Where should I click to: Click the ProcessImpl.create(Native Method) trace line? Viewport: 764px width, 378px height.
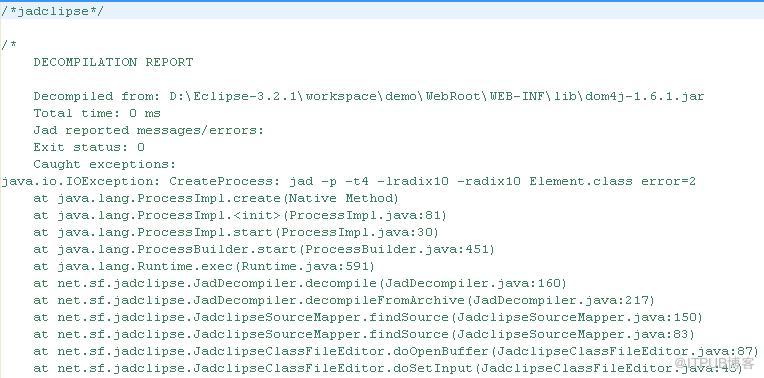[x=216, y=198]
